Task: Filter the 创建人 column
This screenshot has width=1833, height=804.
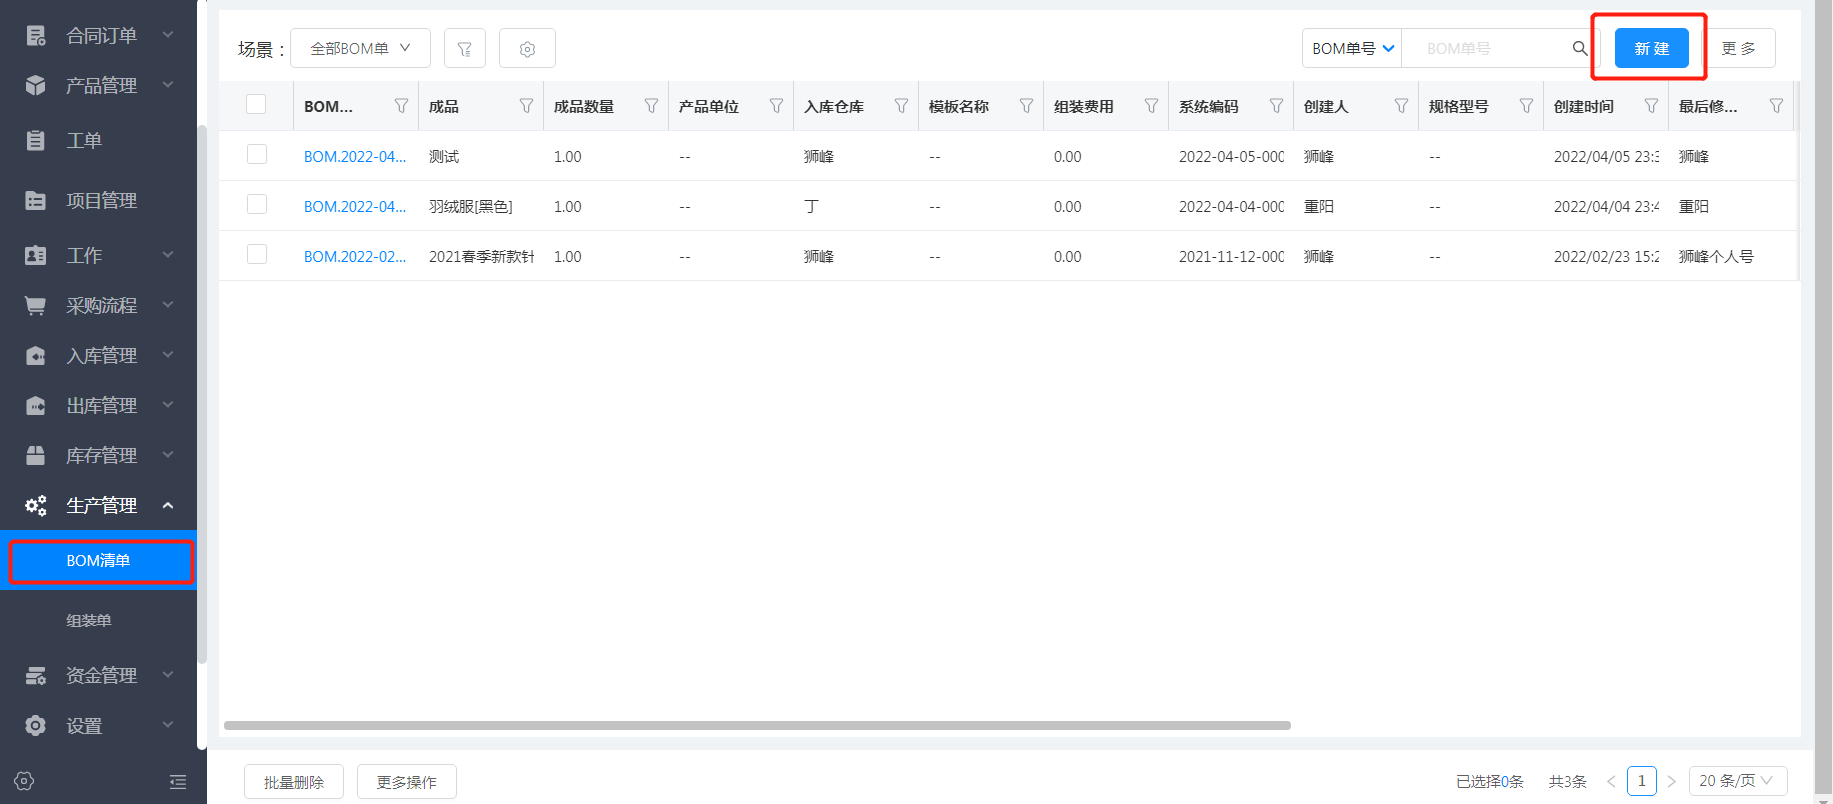Action: (x=1401, y=106)
